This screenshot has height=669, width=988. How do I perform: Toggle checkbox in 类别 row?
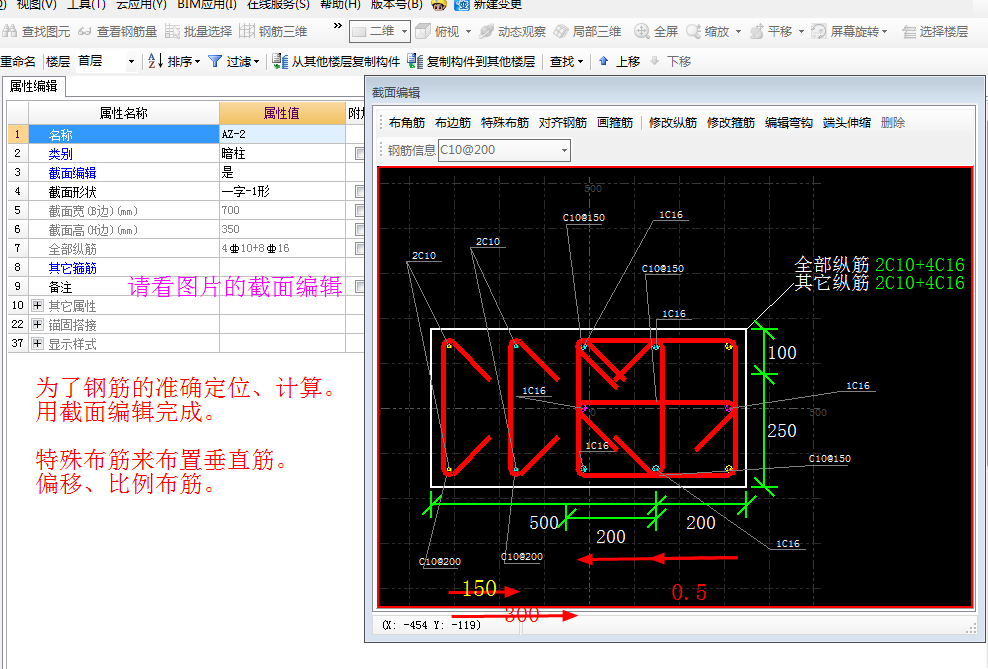359,153
